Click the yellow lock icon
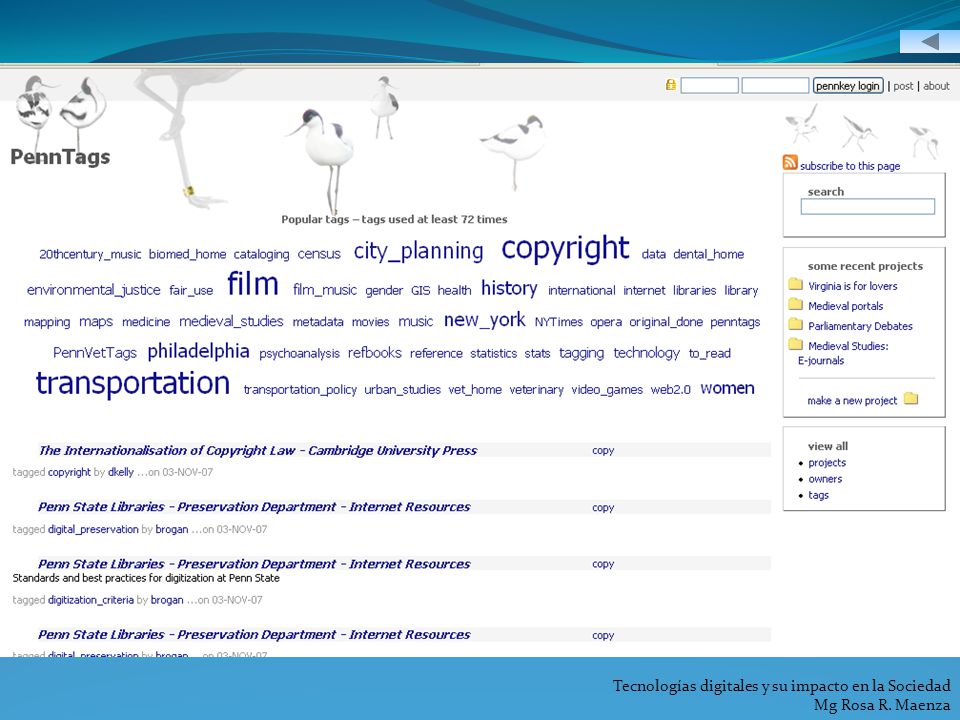The image size is (960, 720). tap(671, 85)
